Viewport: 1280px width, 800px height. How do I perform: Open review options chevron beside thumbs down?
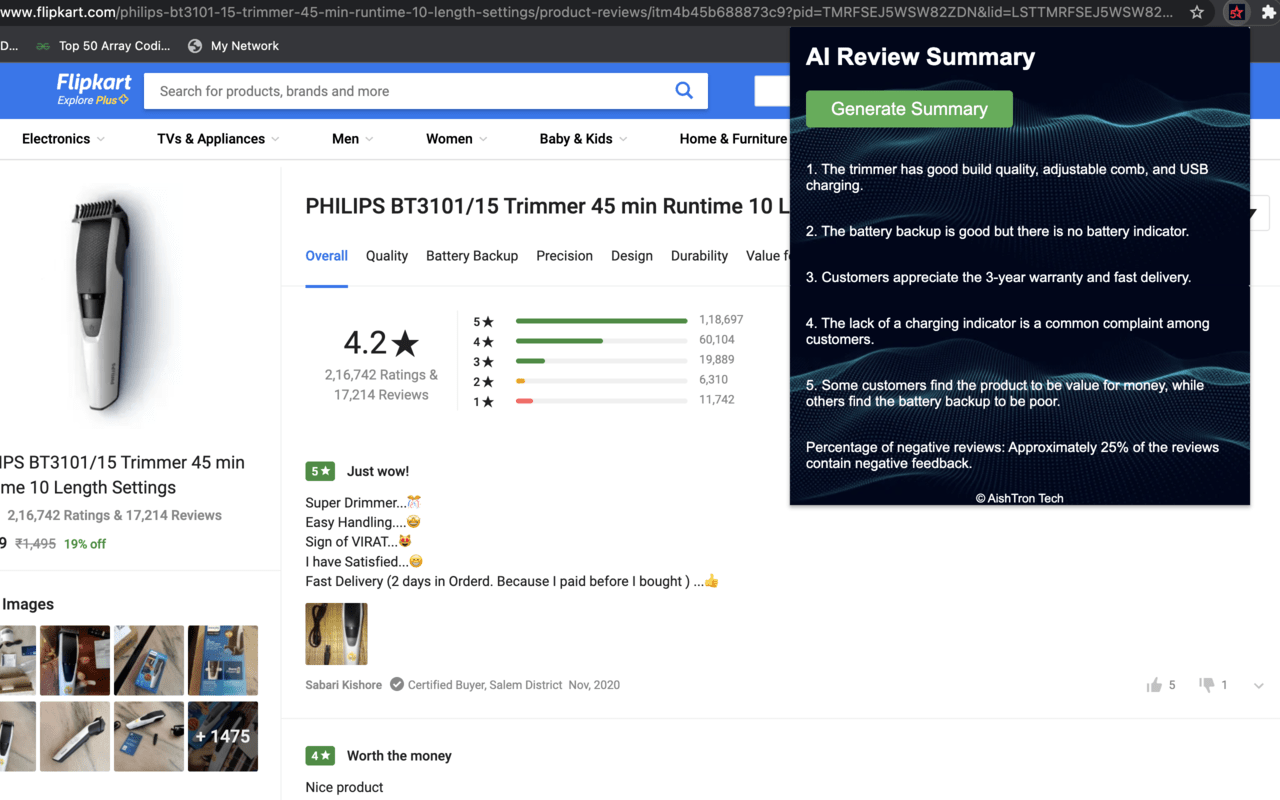click(1258, 686)
